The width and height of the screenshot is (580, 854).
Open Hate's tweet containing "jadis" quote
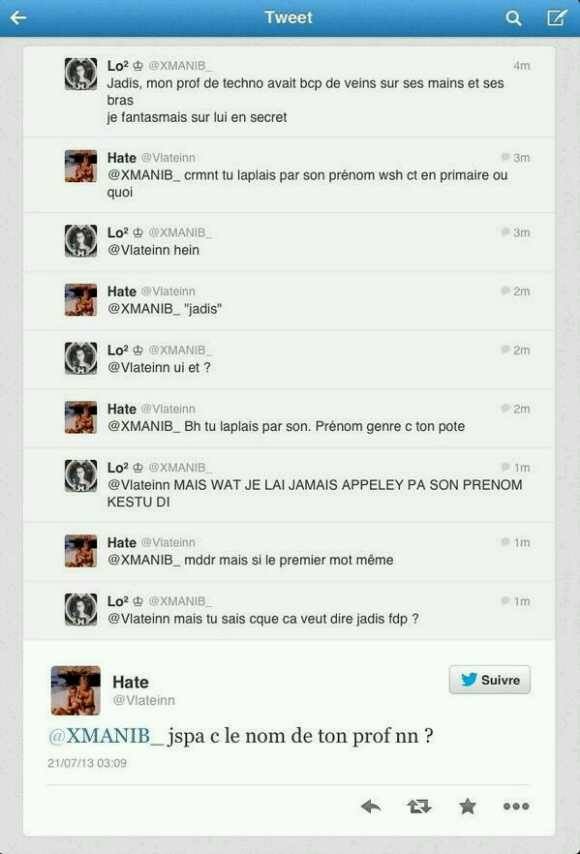(x=289, y=301)
